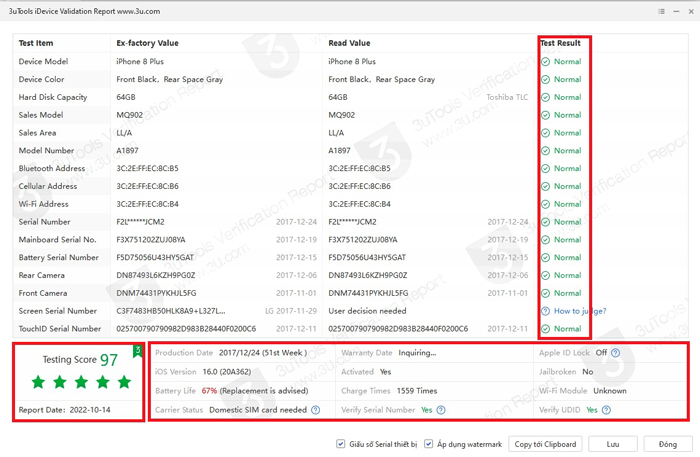700x457 pixels.
Task: Click the Domestic SIM card needed text
Action: pos(258,410)
